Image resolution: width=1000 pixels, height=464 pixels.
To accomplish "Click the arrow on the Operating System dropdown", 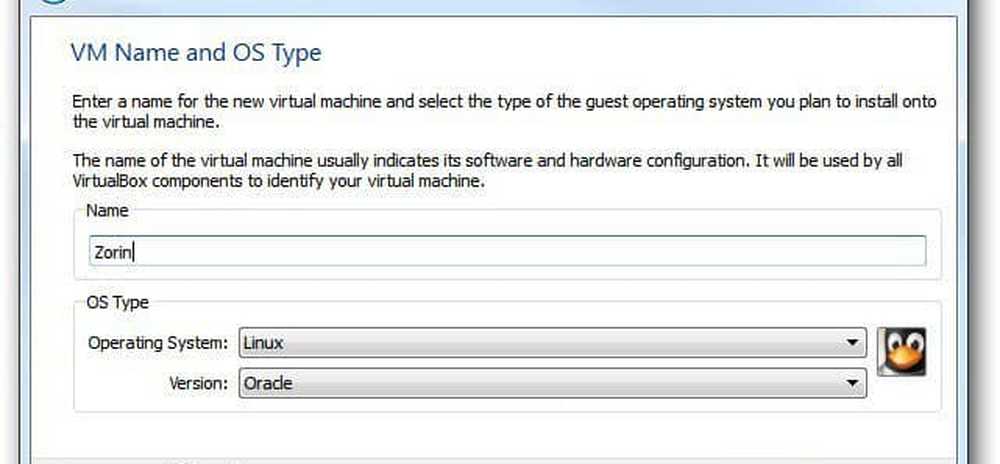I will coord(852,343).
